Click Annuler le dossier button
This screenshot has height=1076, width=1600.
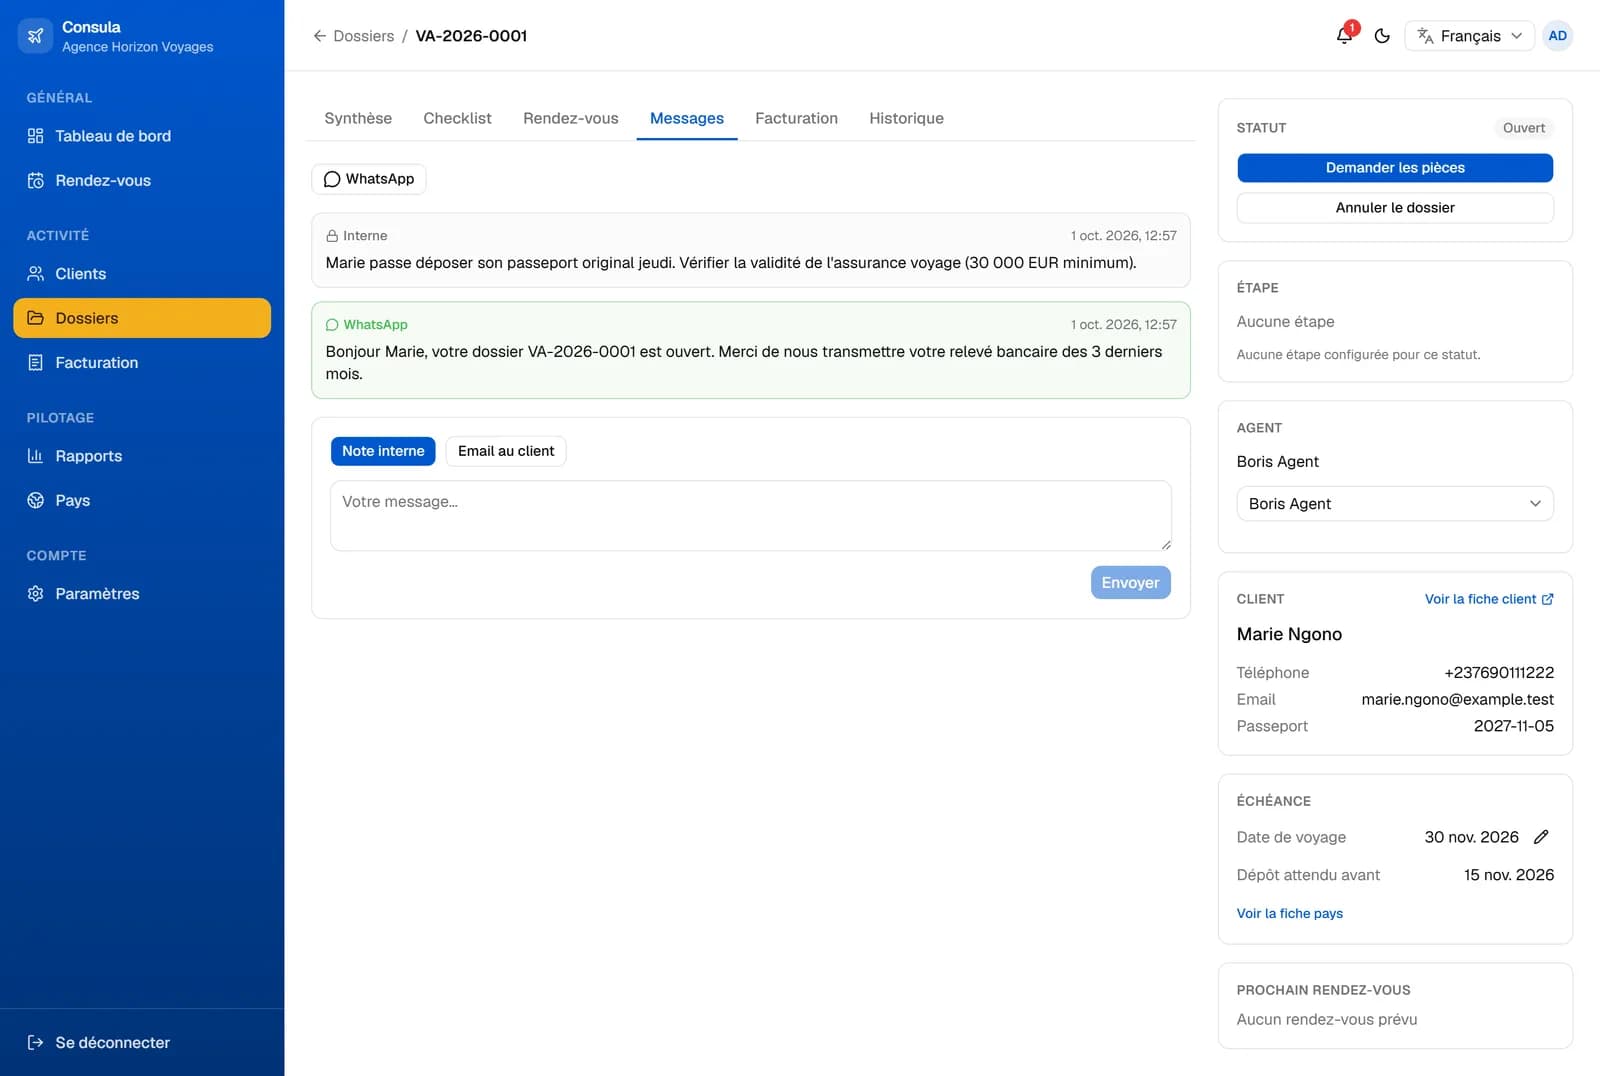(1395, 208)
